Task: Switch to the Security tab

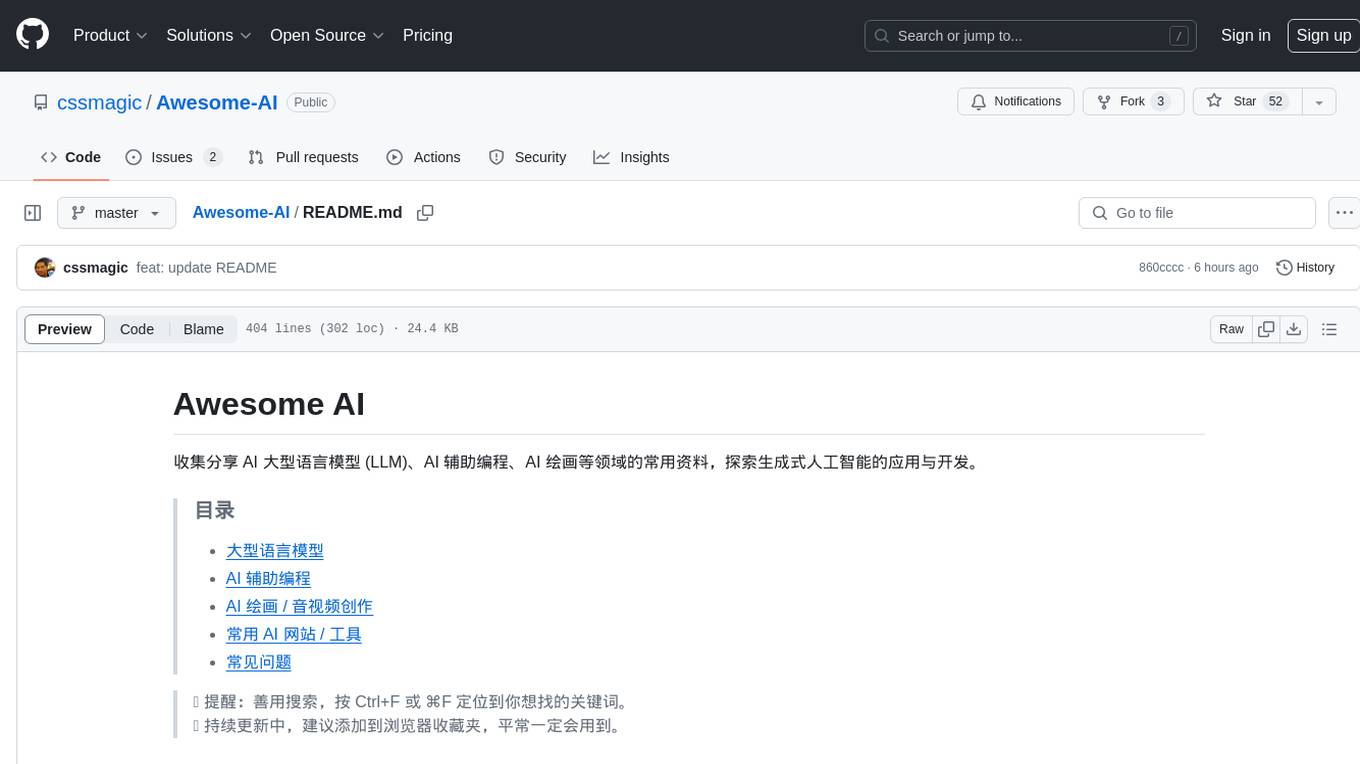Action: 527,157
